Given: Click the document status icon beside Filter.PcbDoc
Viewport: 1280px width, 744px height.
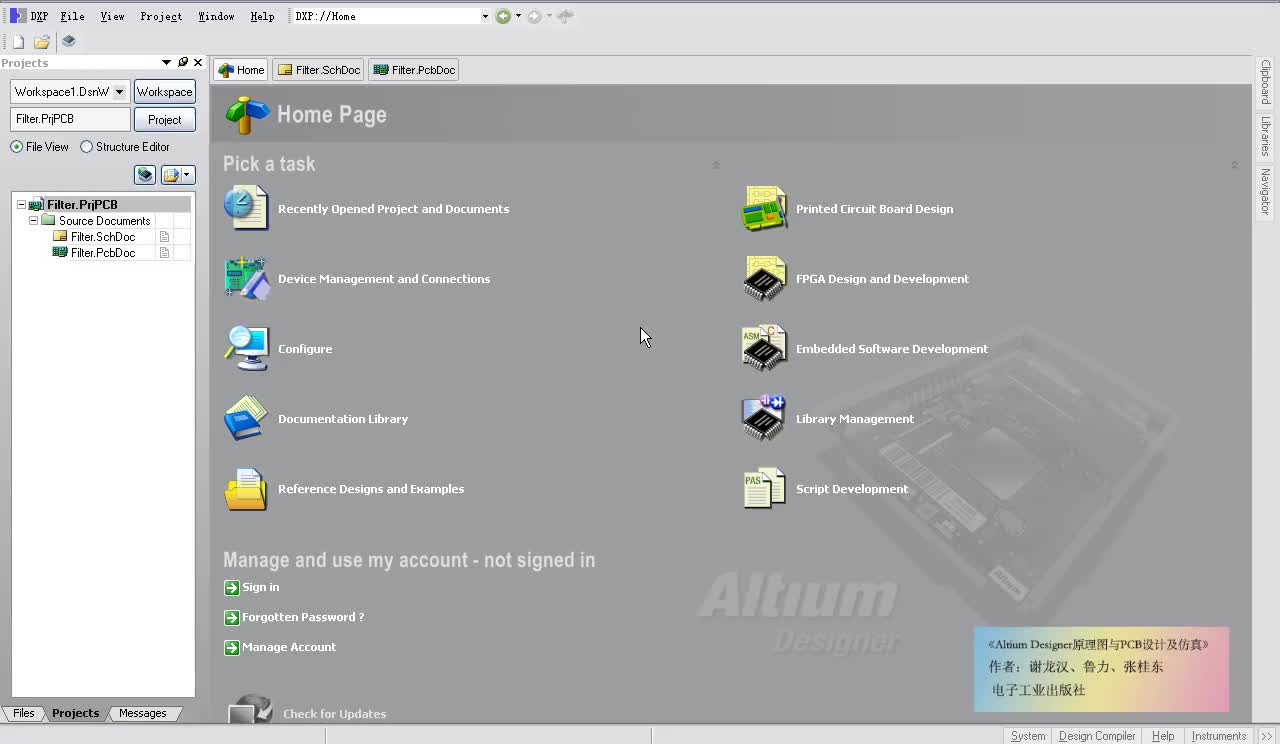Looking at the screenshot, I should [x=165, y=253].
